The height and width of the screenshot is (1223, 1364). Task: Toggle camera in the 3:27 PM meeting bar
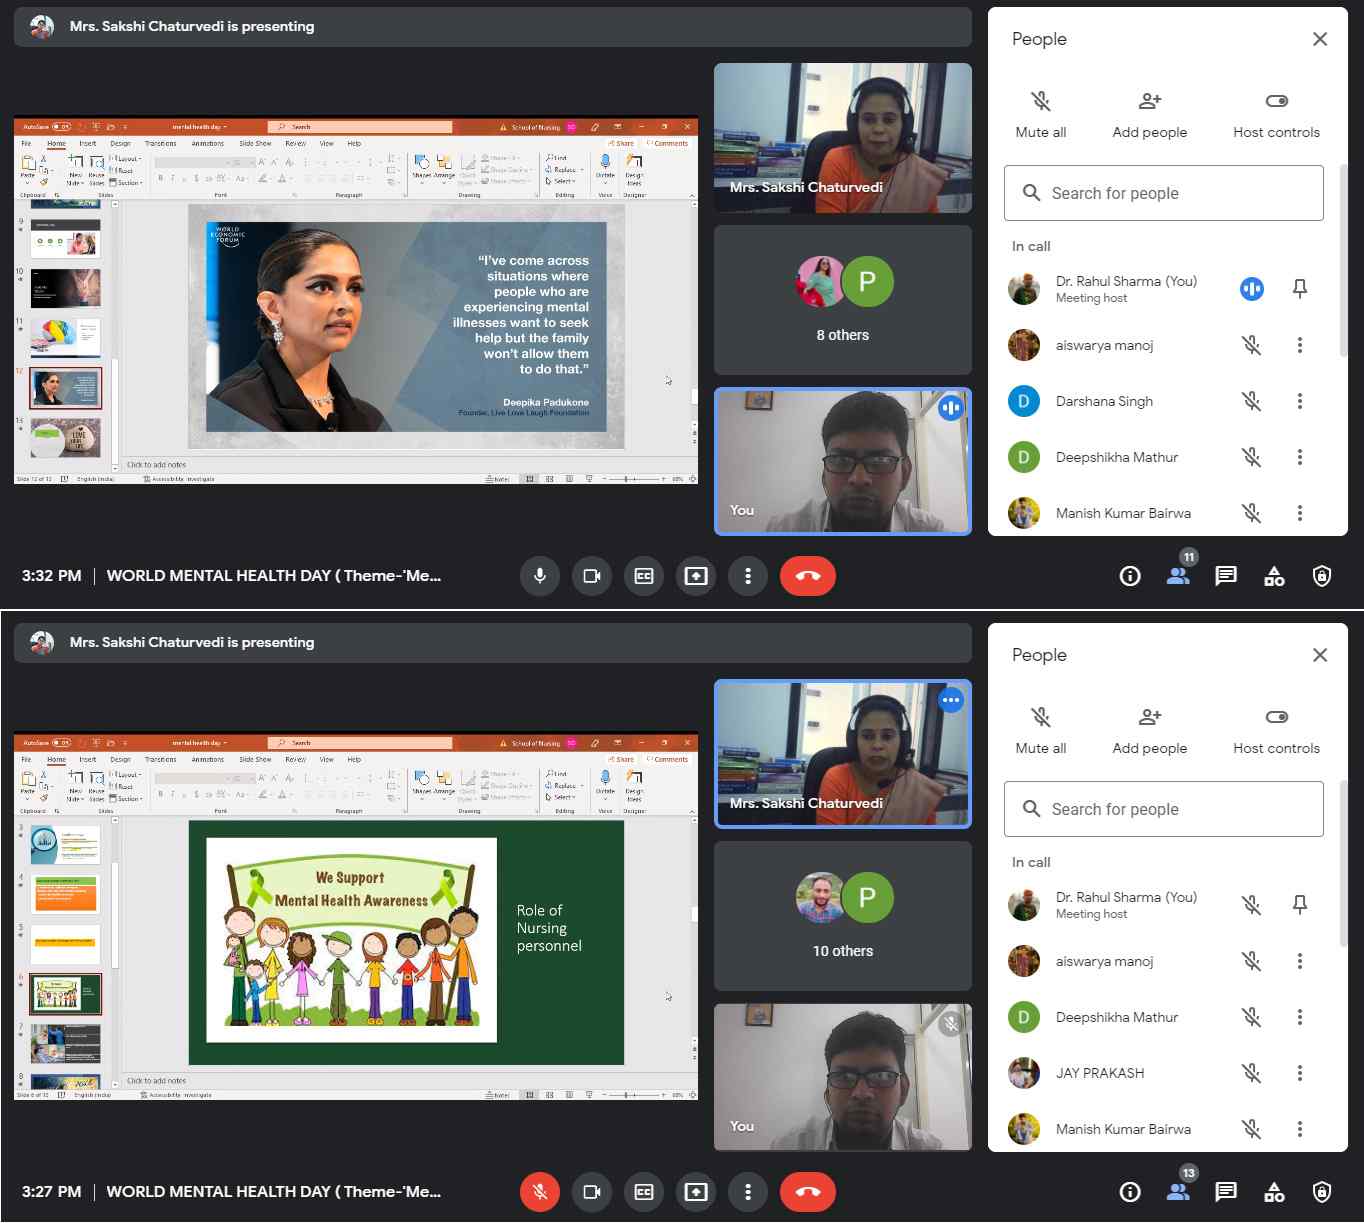tap(591, 1192)
